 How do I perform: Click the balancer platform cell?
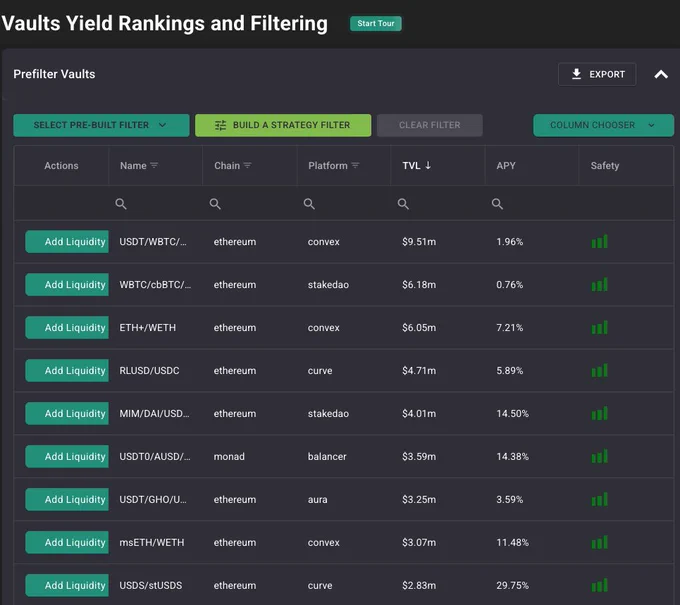pyautogui.click(x=327, y=456)
